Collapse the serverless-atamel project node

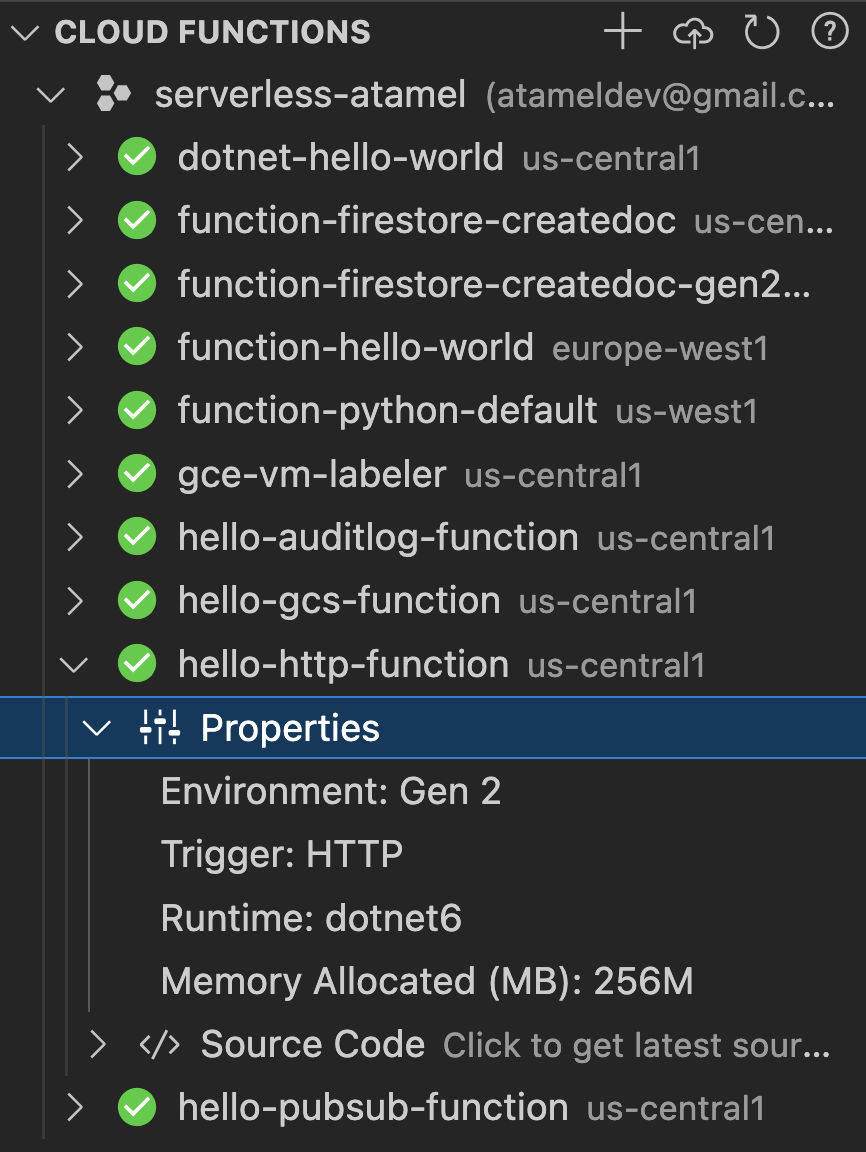pos(51,95)
